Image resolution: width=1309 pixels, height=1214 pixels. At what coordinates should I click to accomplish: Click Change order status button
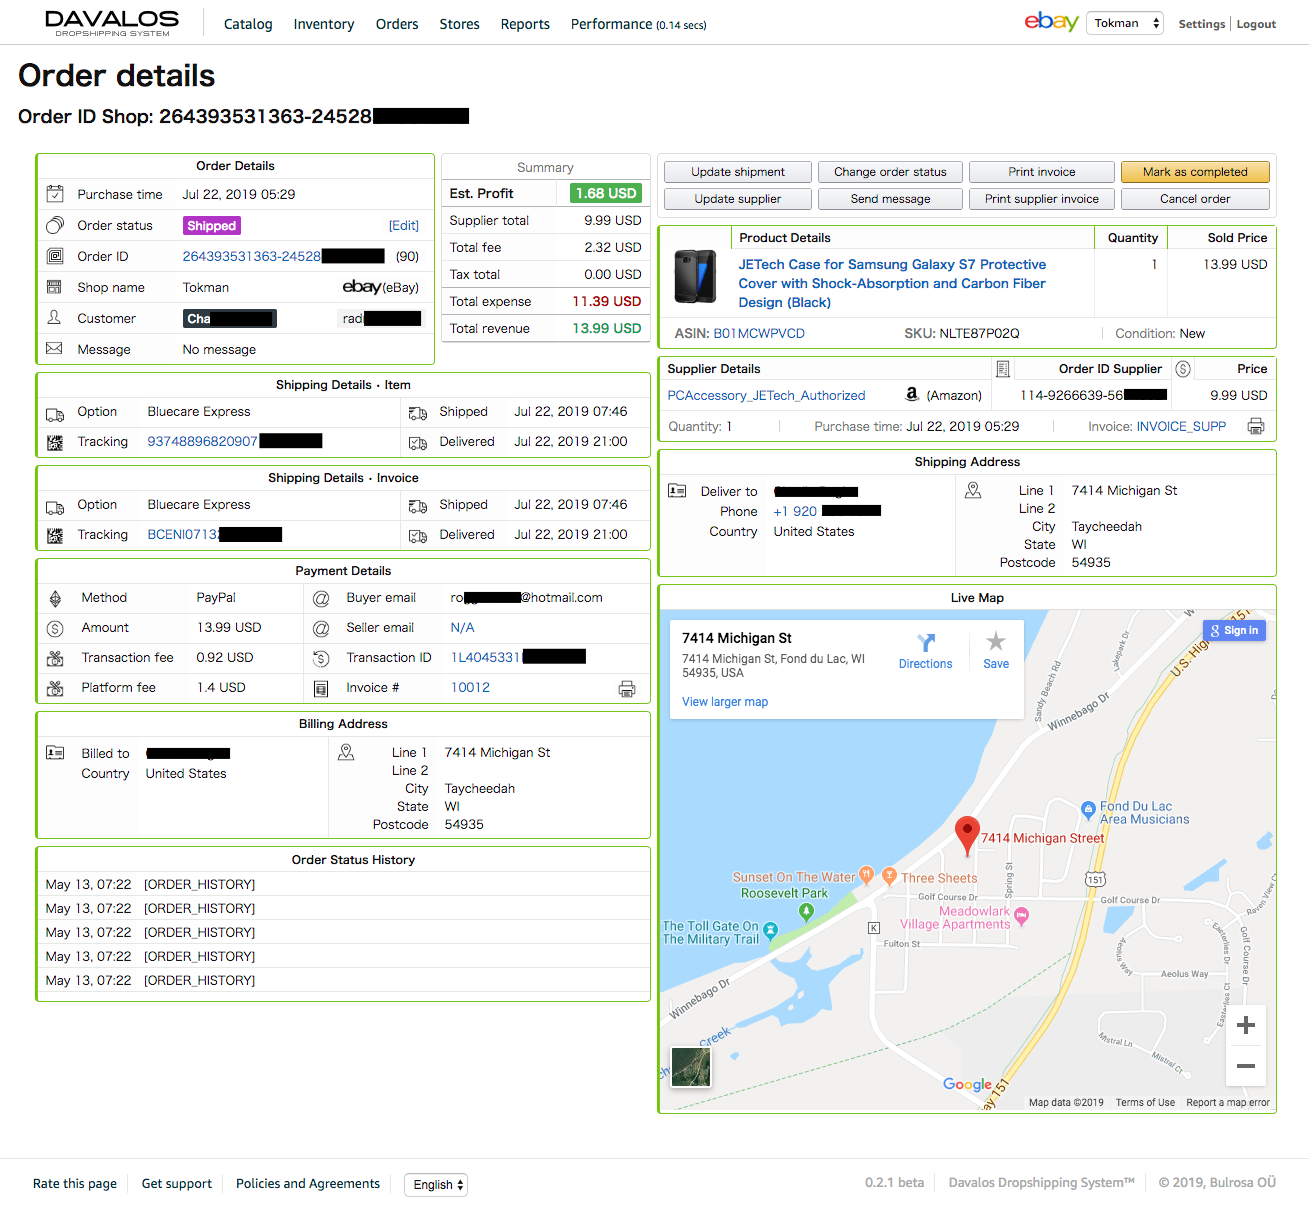click(x=890, y=172)
